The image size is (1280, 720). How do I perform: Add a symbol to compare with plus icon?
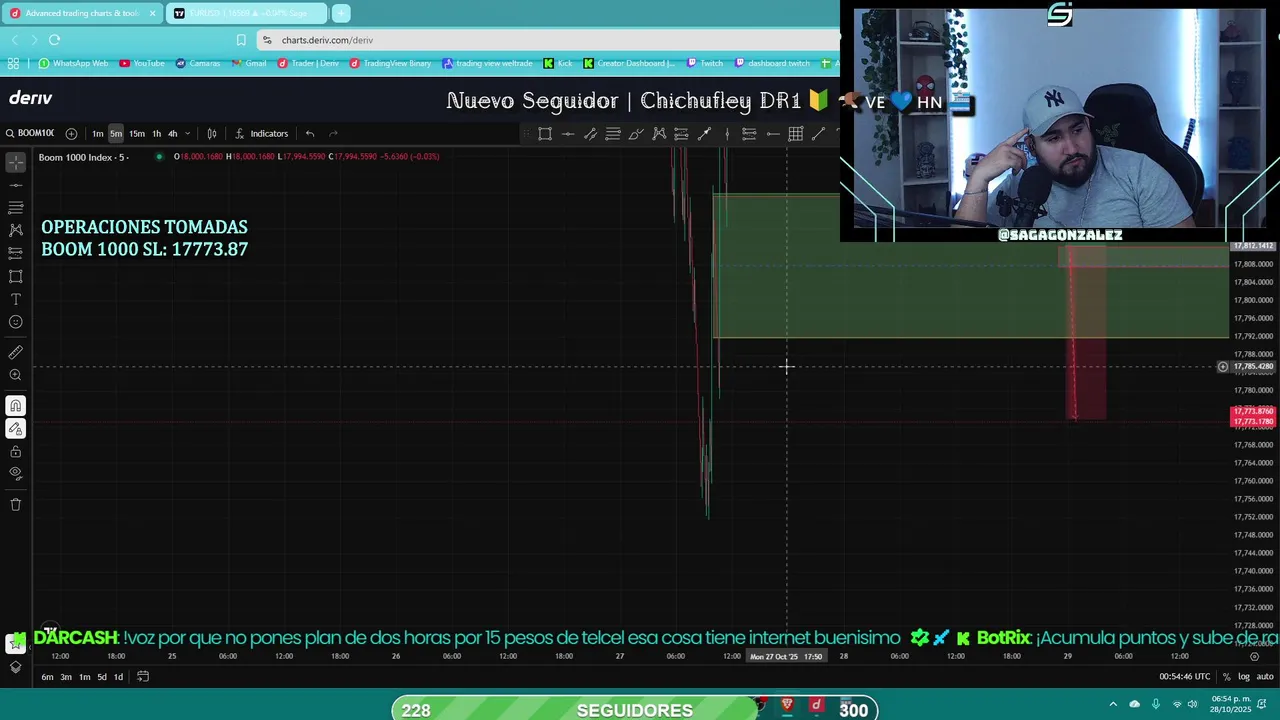pyautogui.click(x=71, y=134)
